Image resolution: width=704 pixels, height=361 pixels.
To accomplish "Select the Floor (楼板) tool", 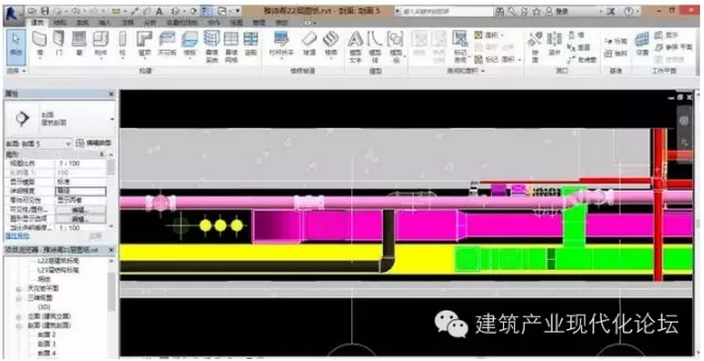I will tap(189, 44).
